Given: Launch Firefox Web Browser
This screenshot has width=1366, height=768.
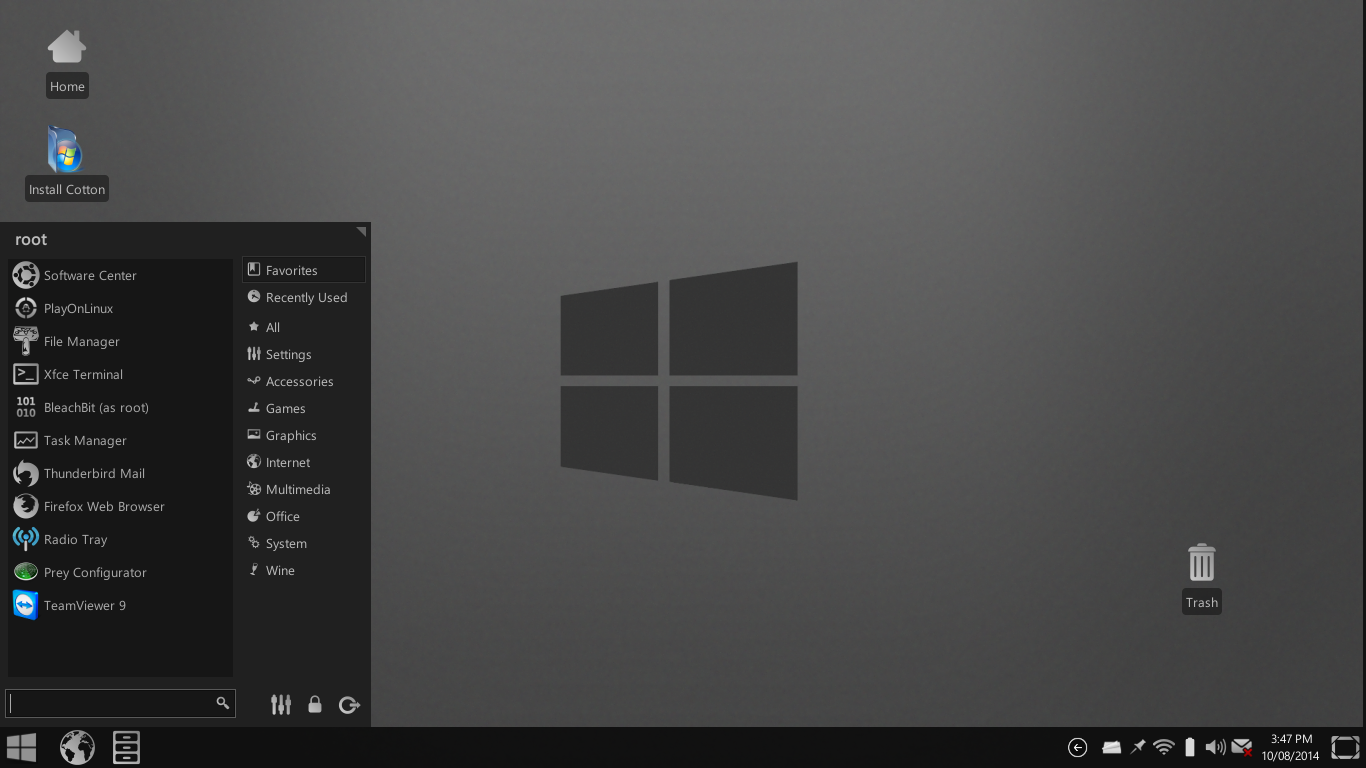Looking at the screenshot, I should (120, 506).
